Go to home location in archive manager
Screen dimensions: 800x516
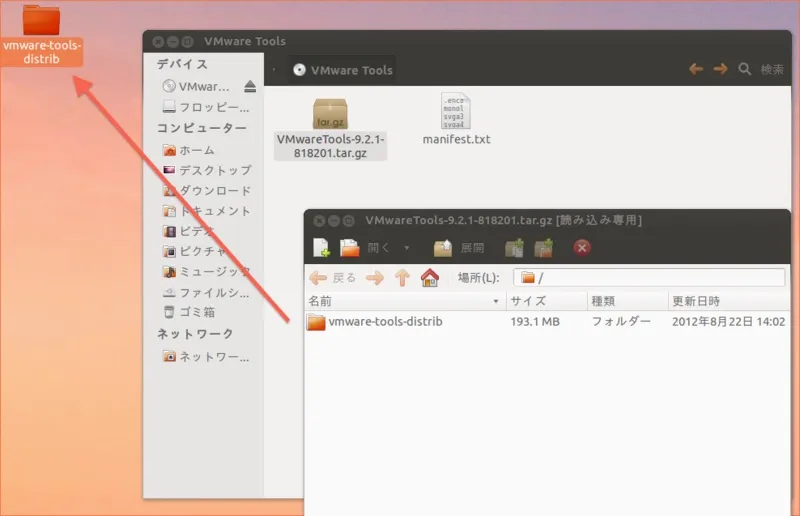pos(430,278)
